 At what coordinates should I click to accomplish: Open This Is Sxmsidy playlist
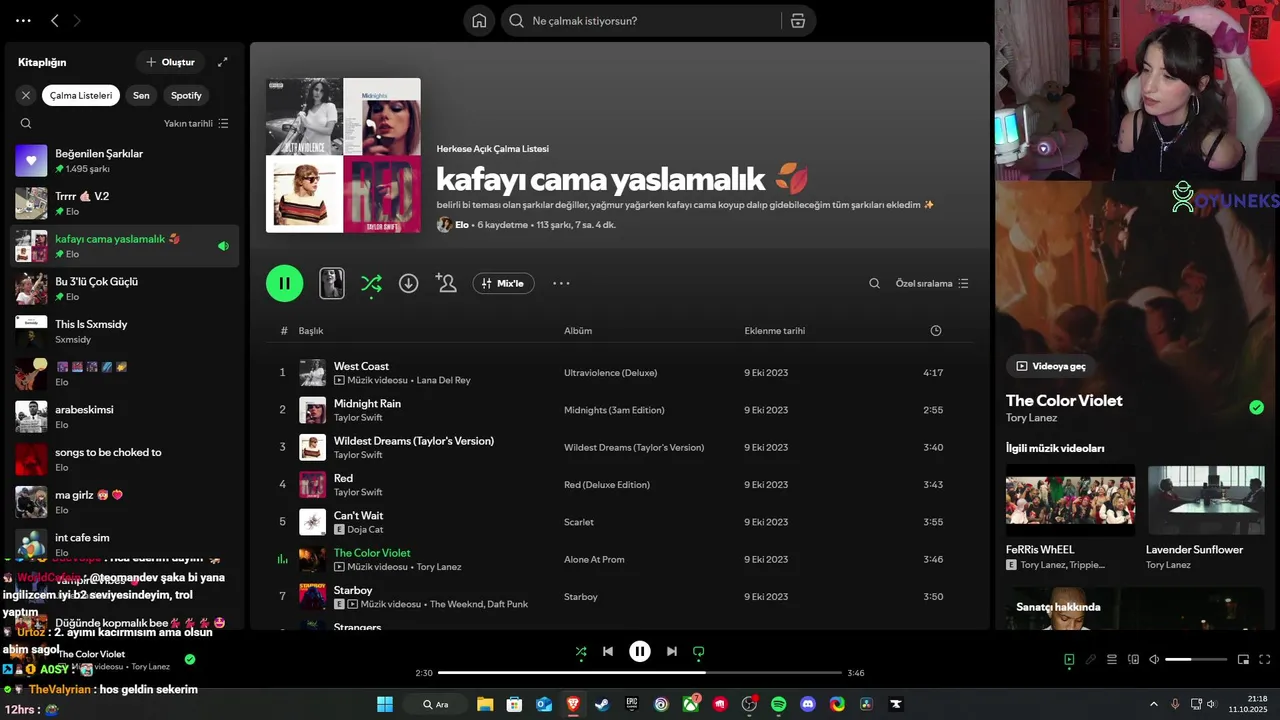(x=125, y=331)
